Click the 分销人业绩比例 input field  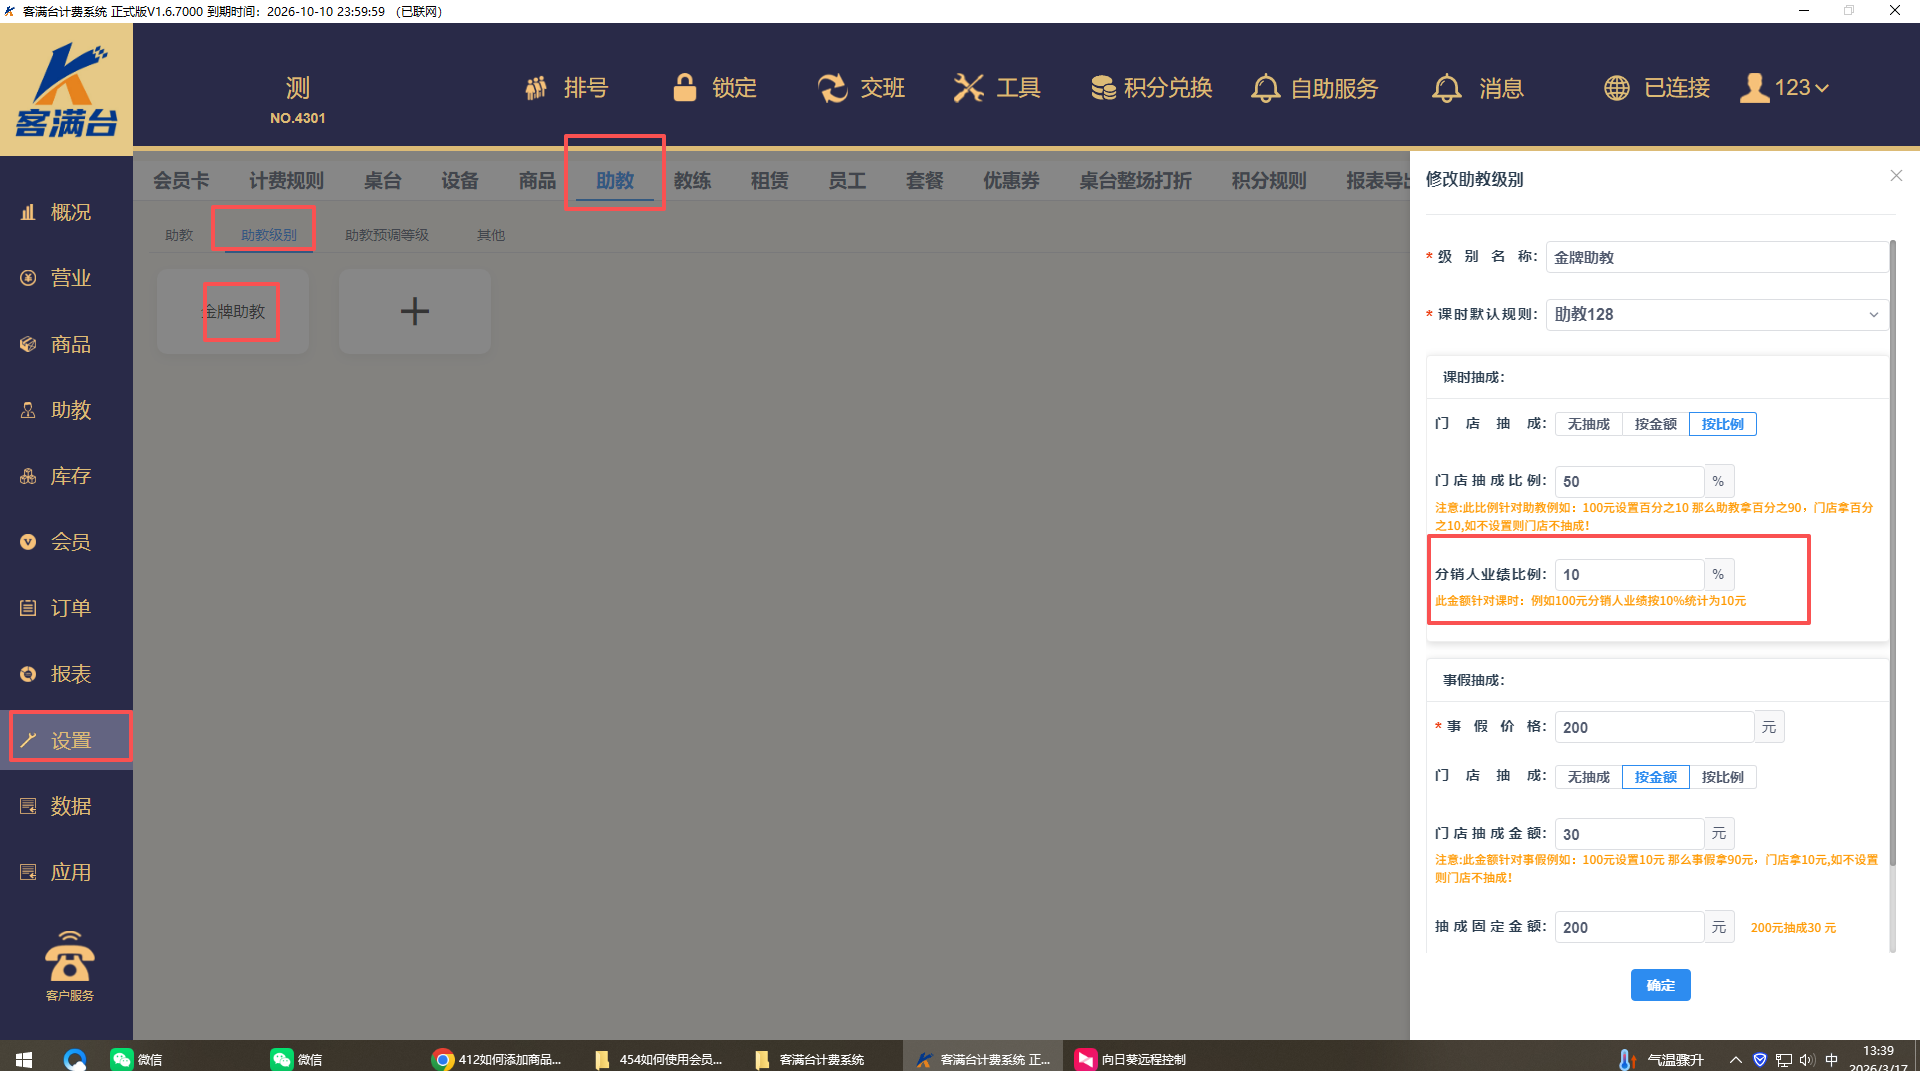1629,574
